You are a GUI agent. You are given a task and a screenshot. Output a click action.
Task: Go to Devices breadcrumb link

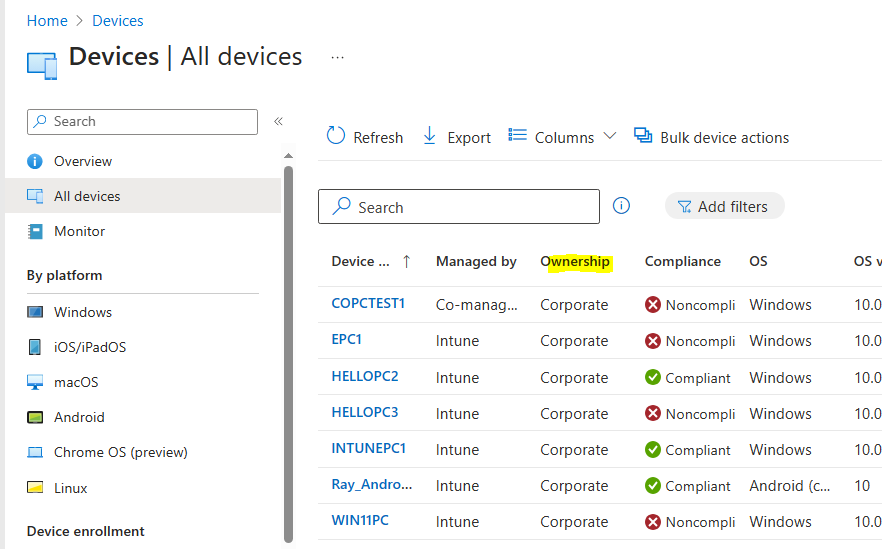click(118, 21)
